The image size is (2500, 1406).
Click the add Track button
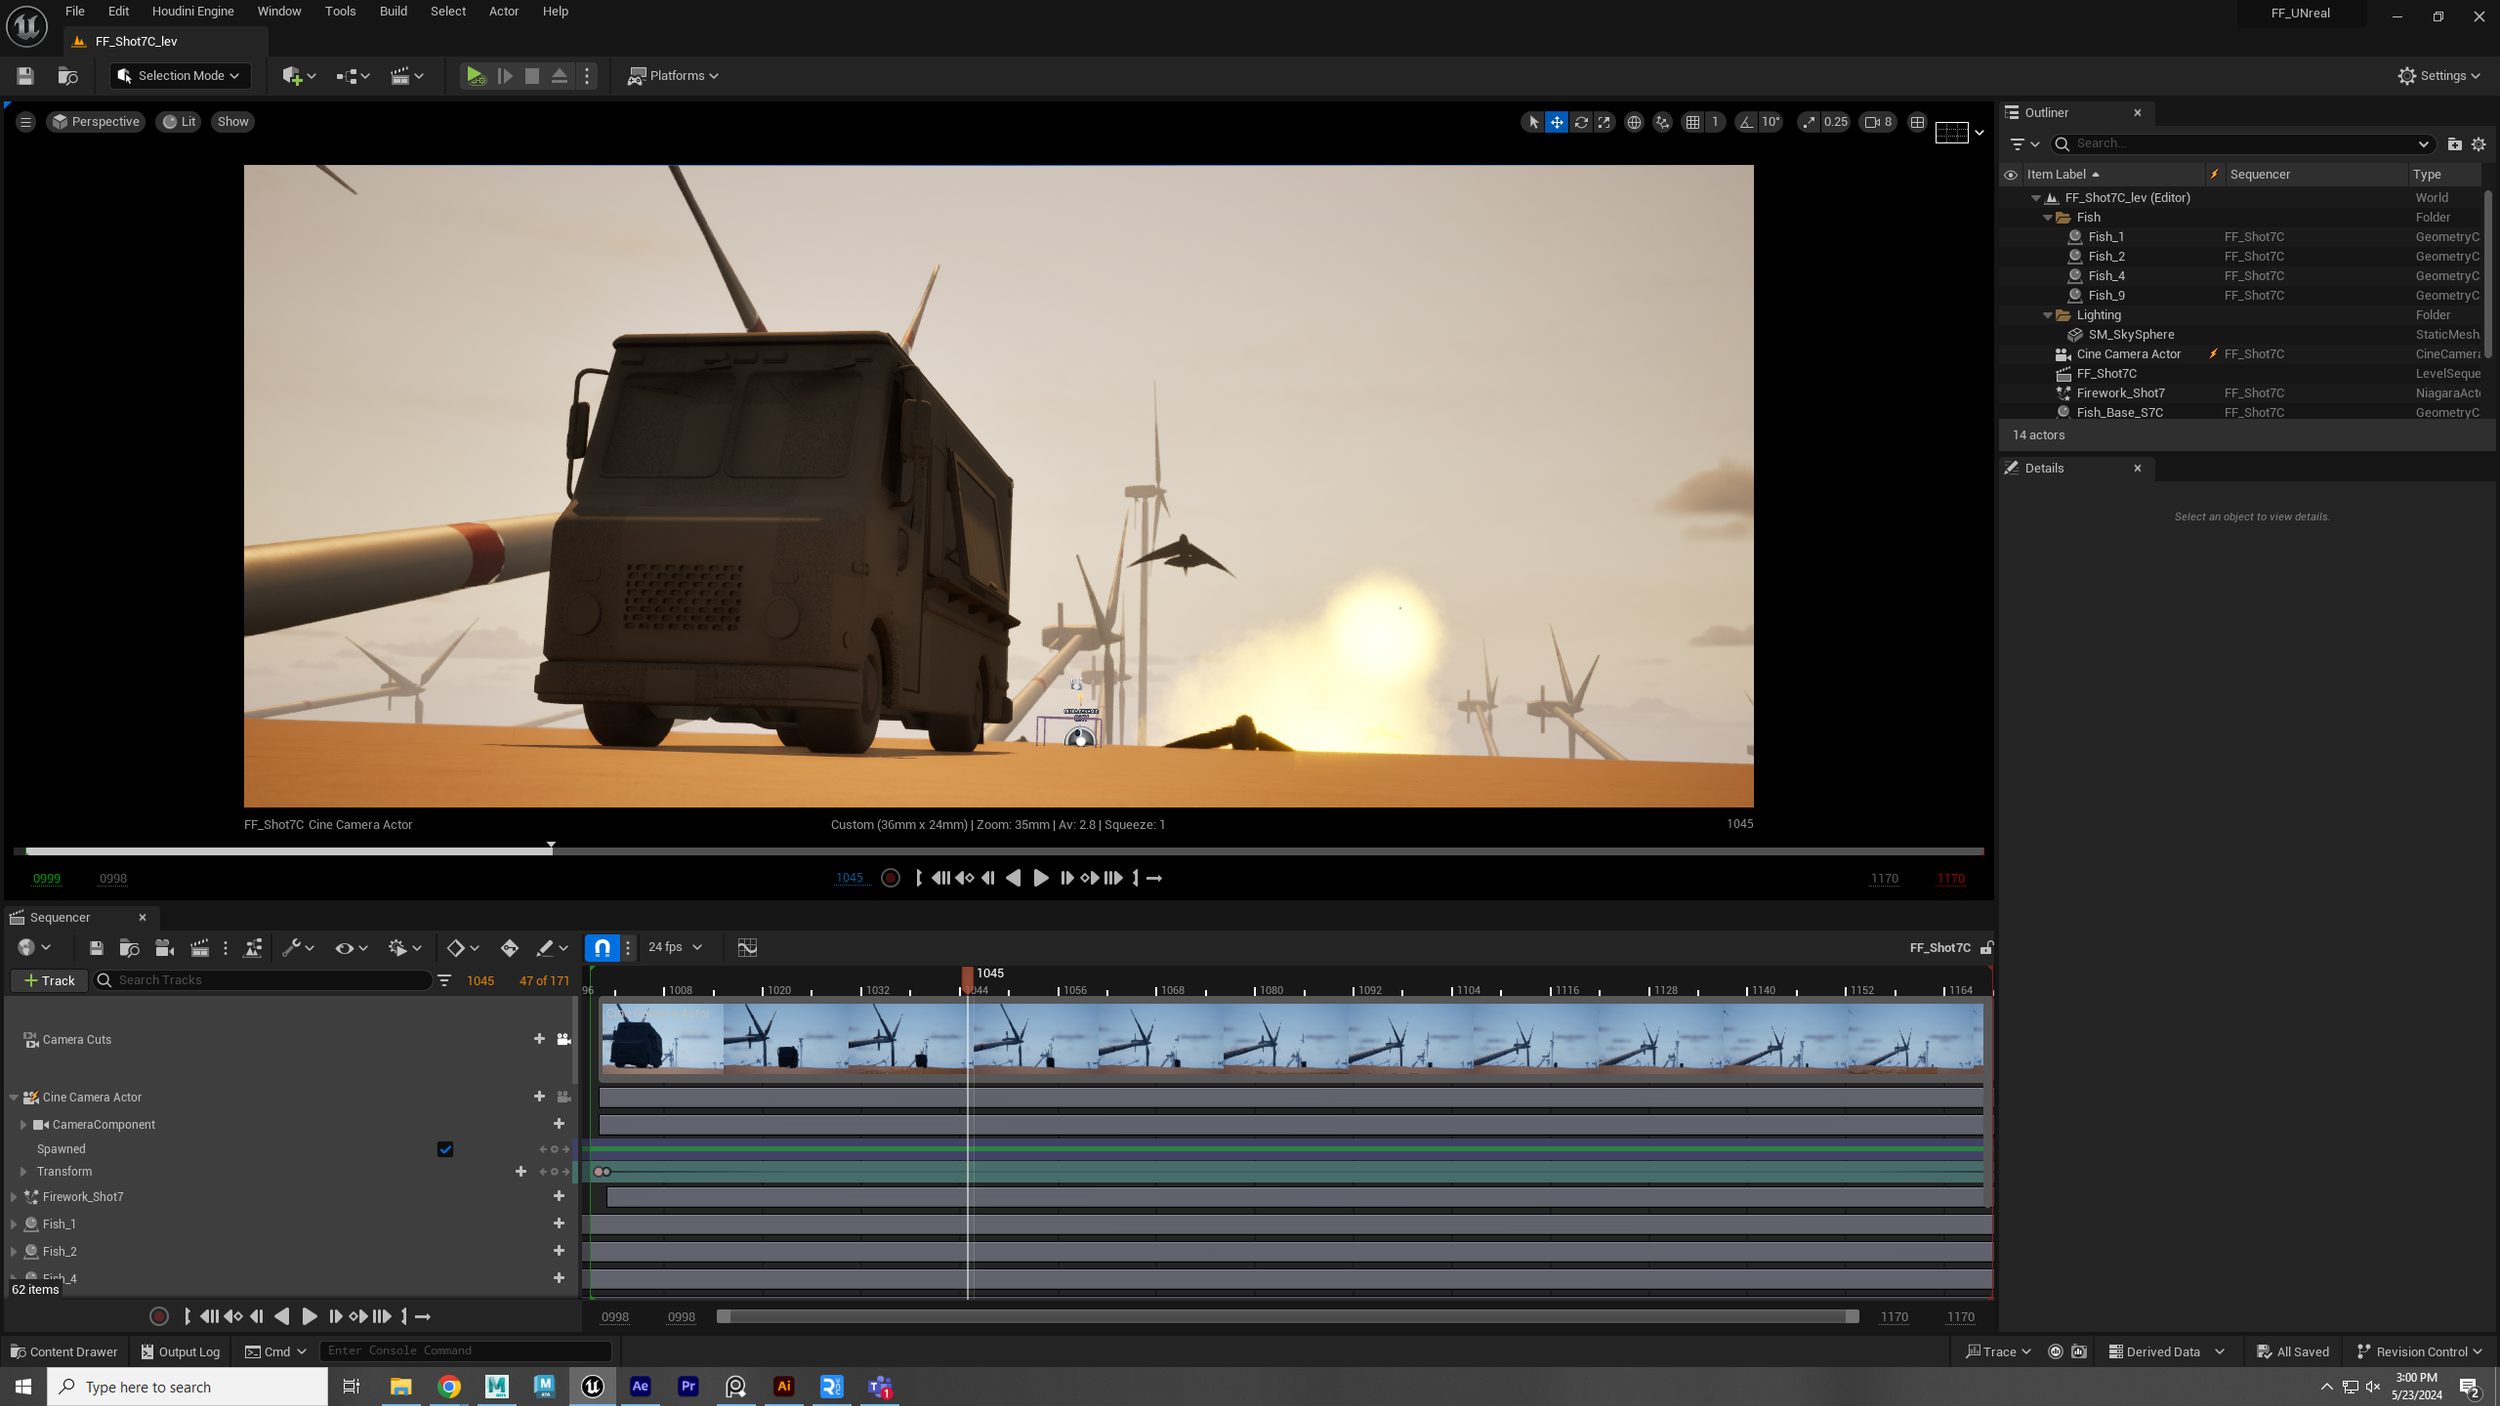coord(49,980)
